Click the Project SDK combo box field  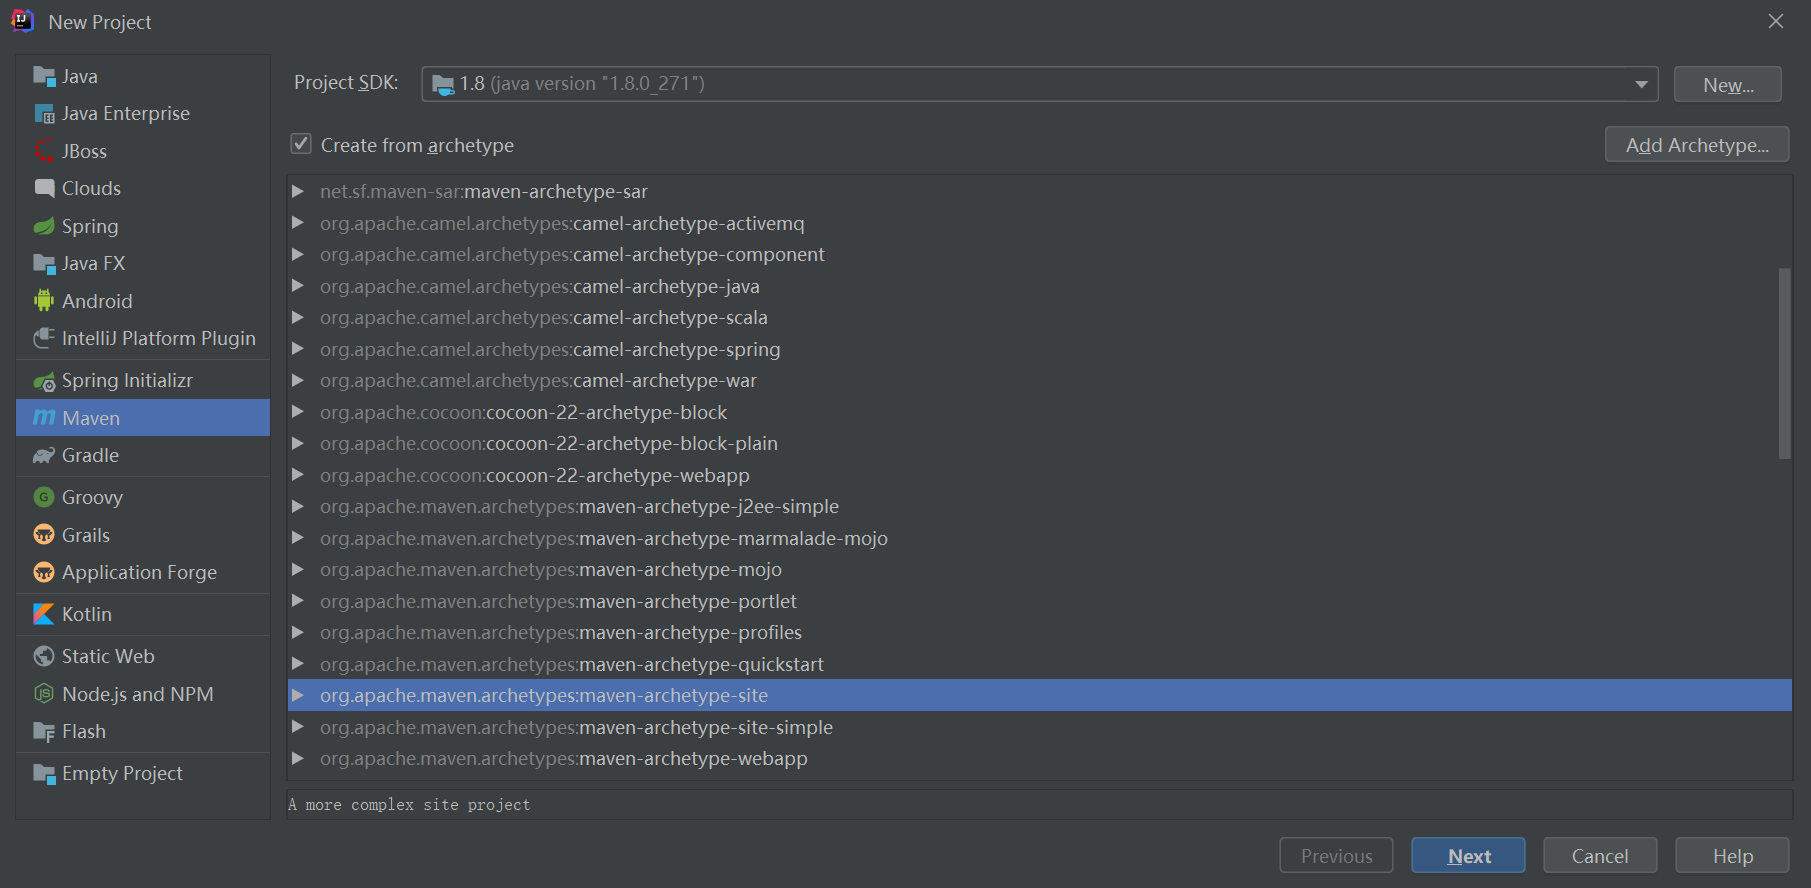pos(1040,84)
